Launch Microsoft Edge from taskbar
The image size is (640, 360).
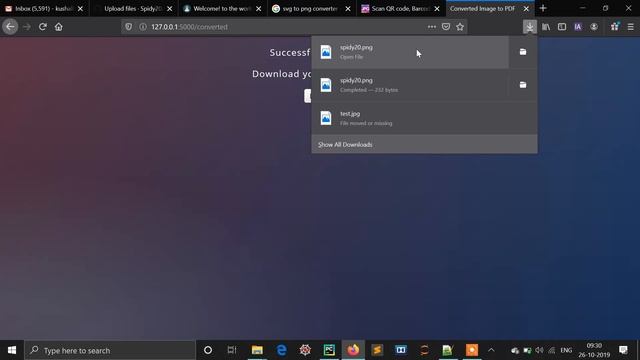click(281, 350)
